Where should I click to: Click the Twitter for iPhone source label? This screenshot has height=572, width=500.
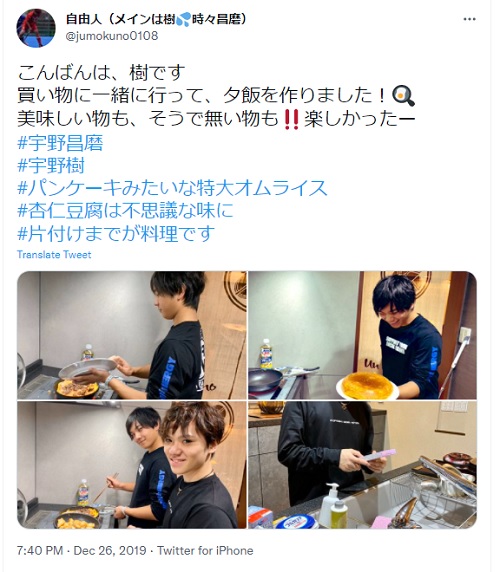[205, 550]
